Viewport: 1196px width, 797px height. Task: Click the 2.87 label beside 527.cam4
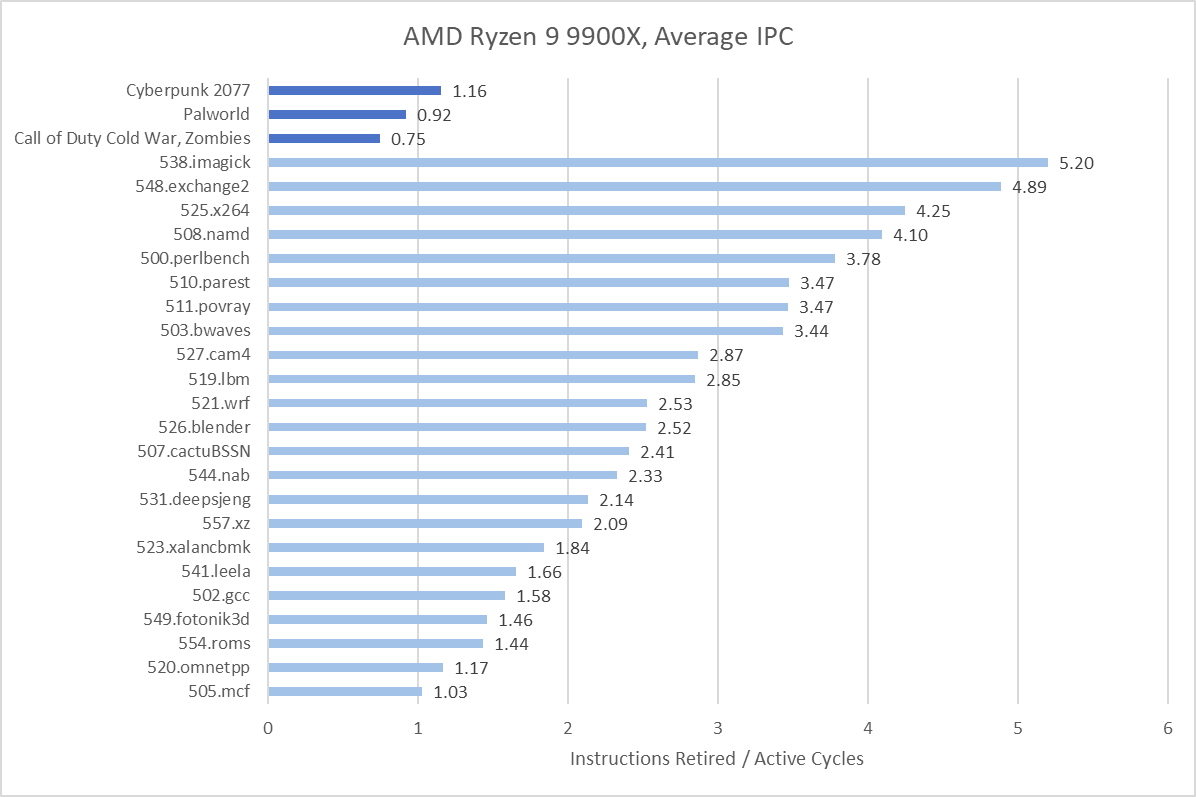pos(728,354)
